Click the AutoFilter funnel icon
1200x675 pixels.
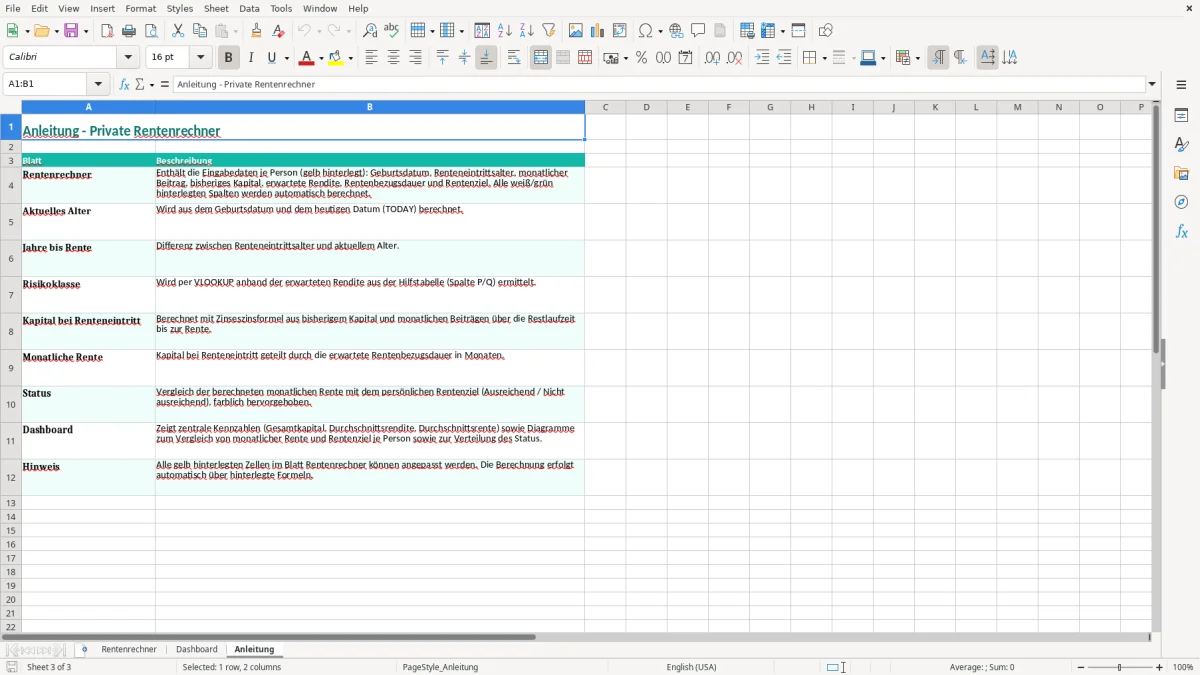click(549, 31)
